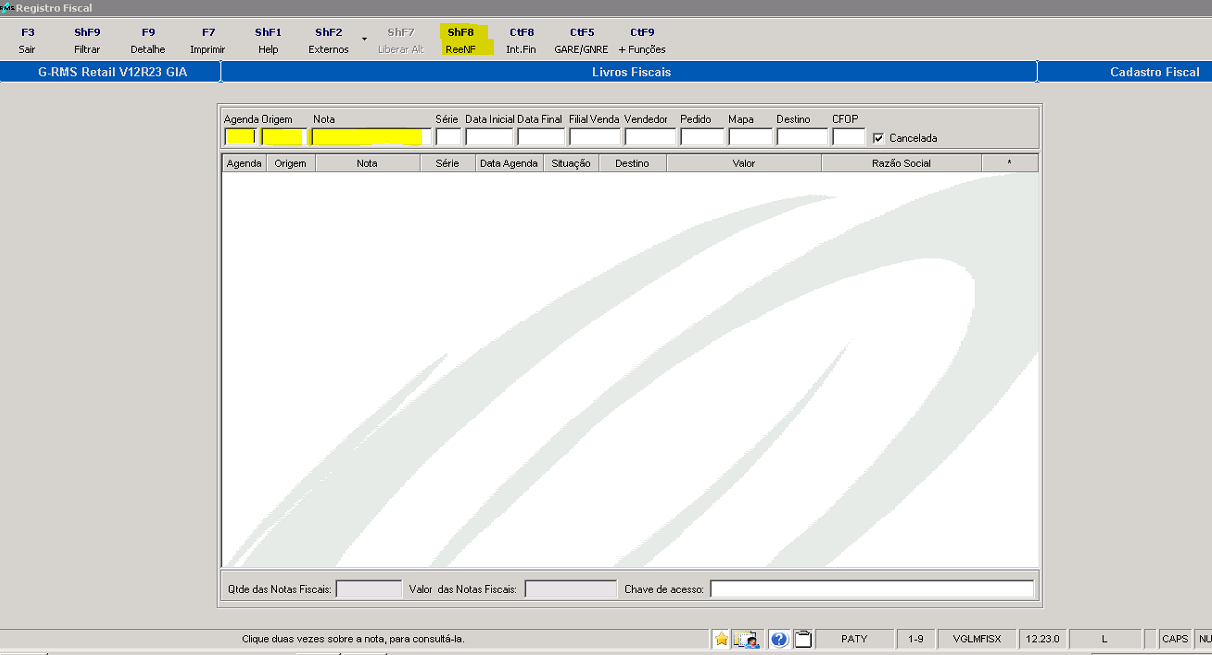
Task: Click the Chave de acesso input field
Action: coord(872,589)
